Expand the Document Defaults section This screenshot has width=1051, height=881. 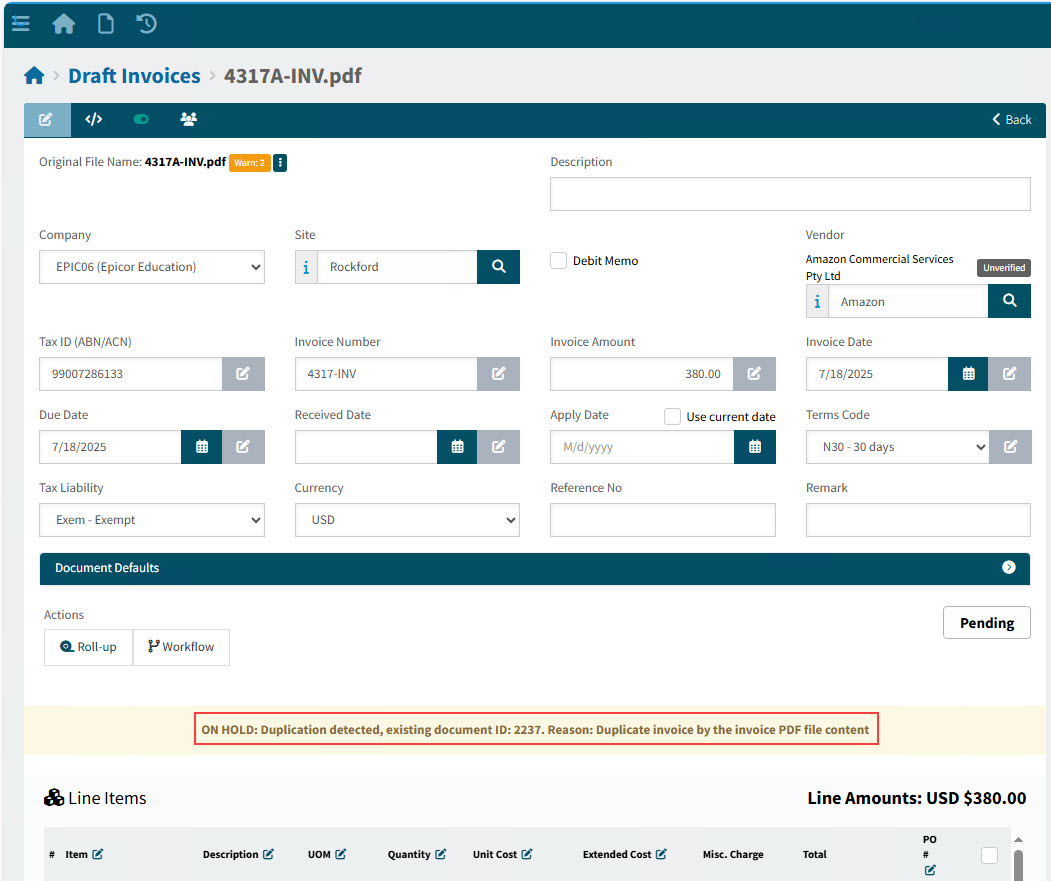(1008, 568)
